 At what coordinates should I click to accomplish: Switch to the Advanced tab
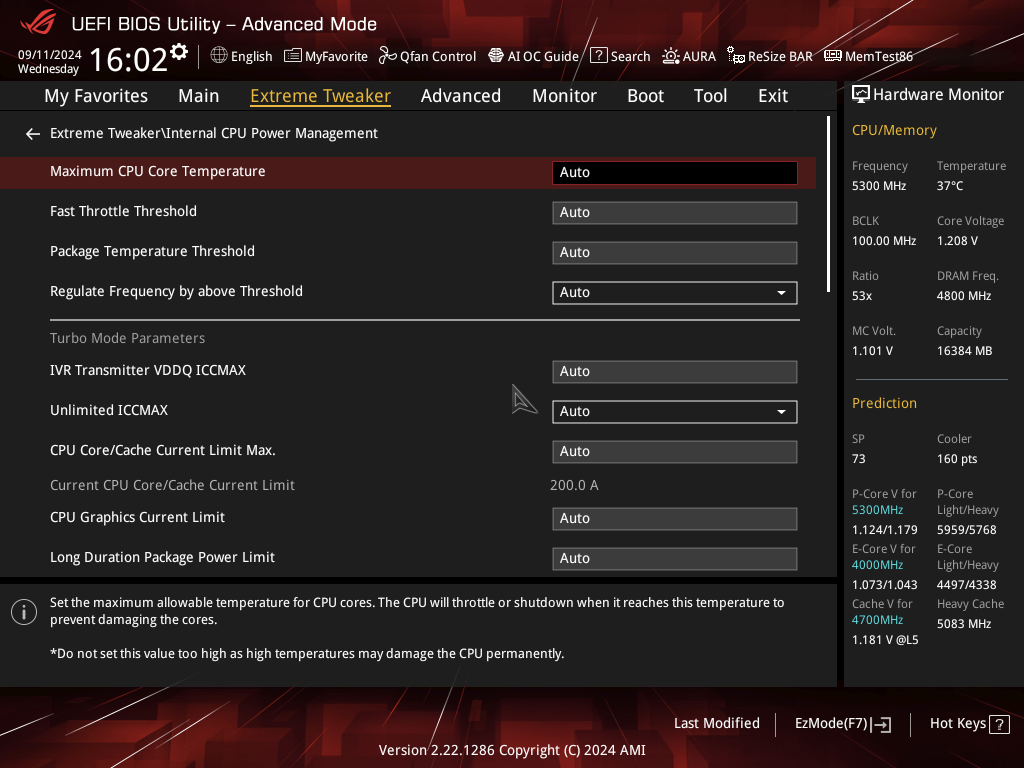461,95
